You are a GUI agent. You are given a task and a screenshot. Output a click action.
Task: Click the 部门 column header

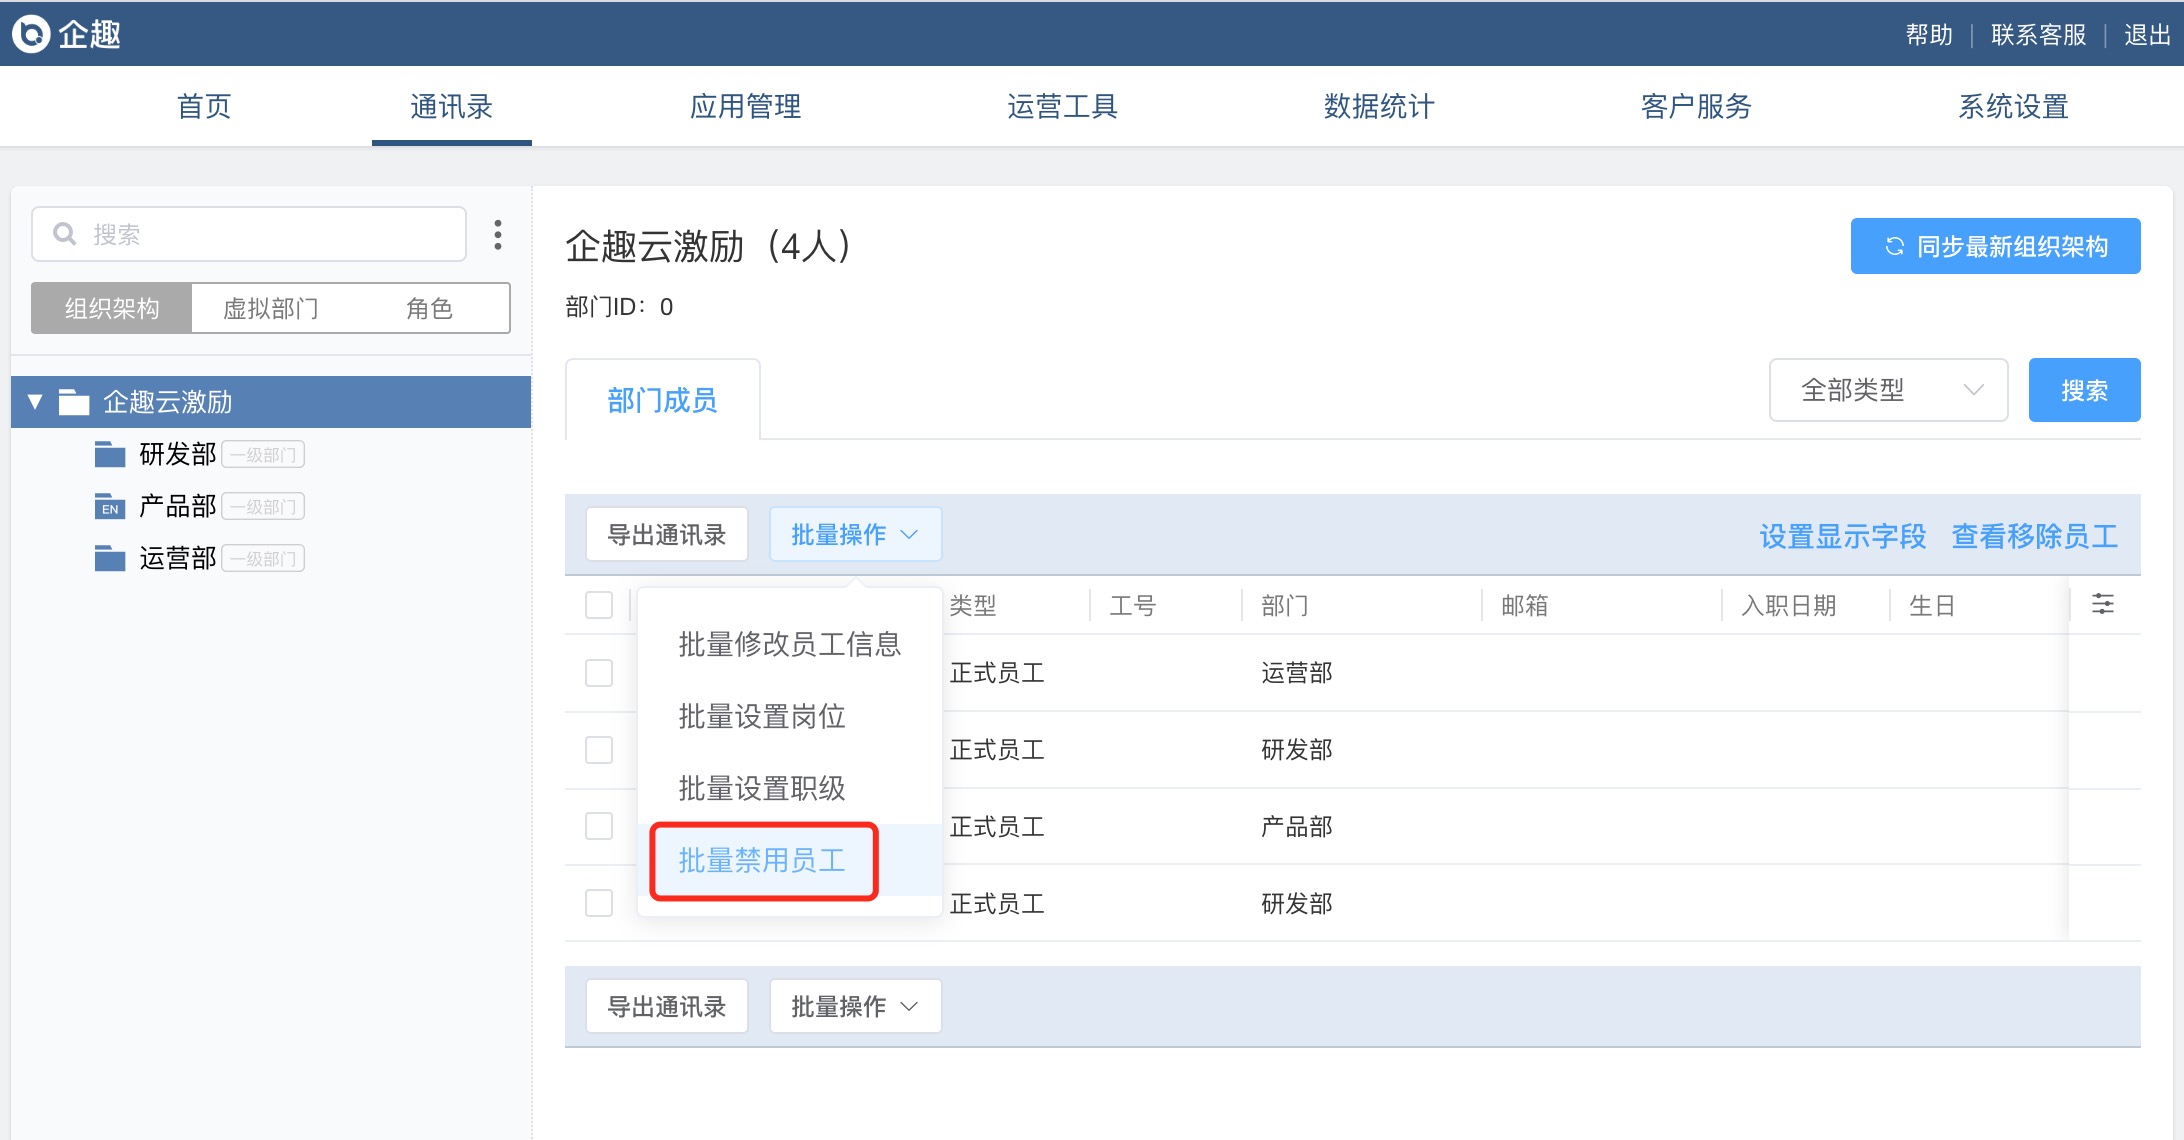coord(1285,605)
